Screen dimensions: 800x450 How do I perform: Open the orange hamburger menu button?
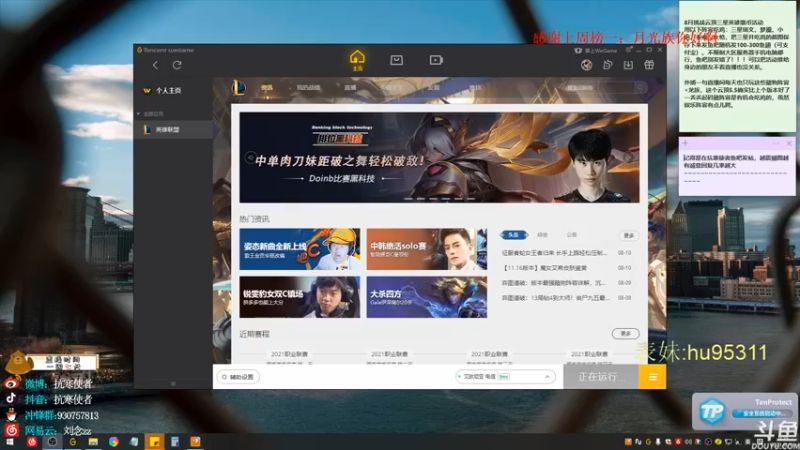(652, 377)
